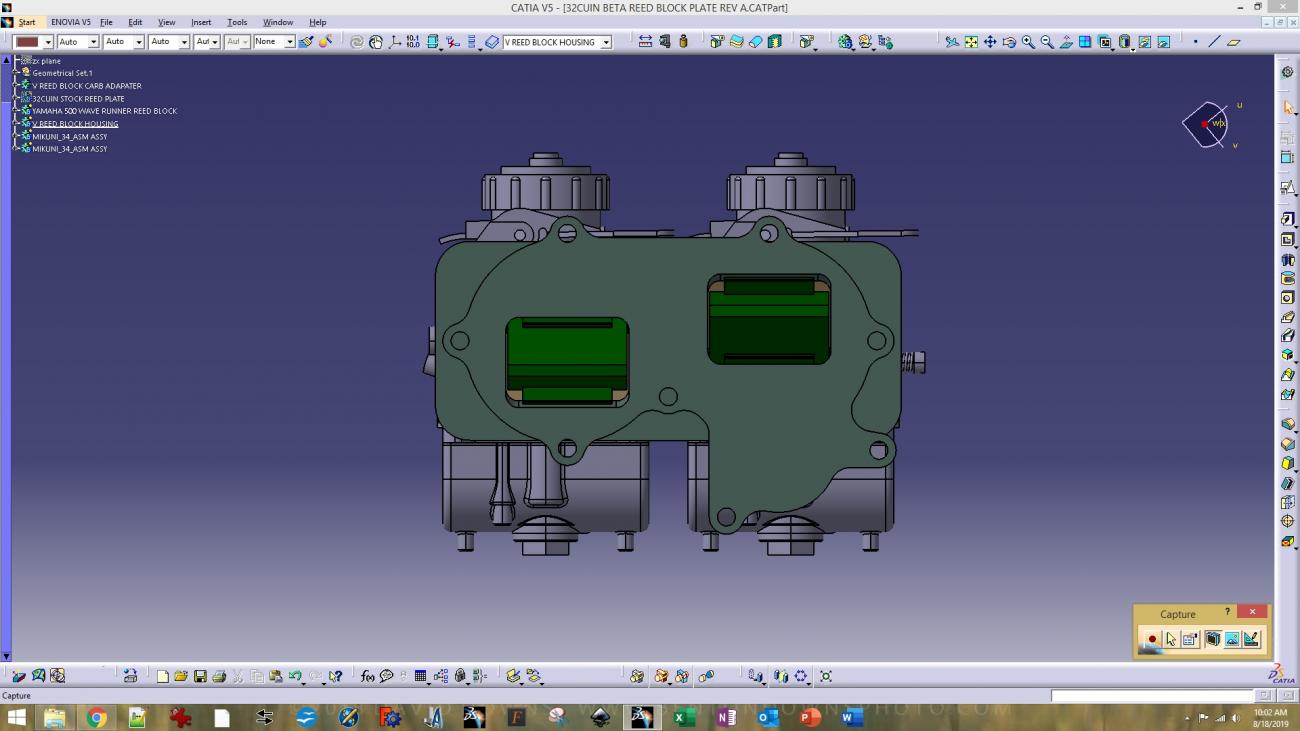
Task: Click the Measure Between icon
Action: coord(645,42)
